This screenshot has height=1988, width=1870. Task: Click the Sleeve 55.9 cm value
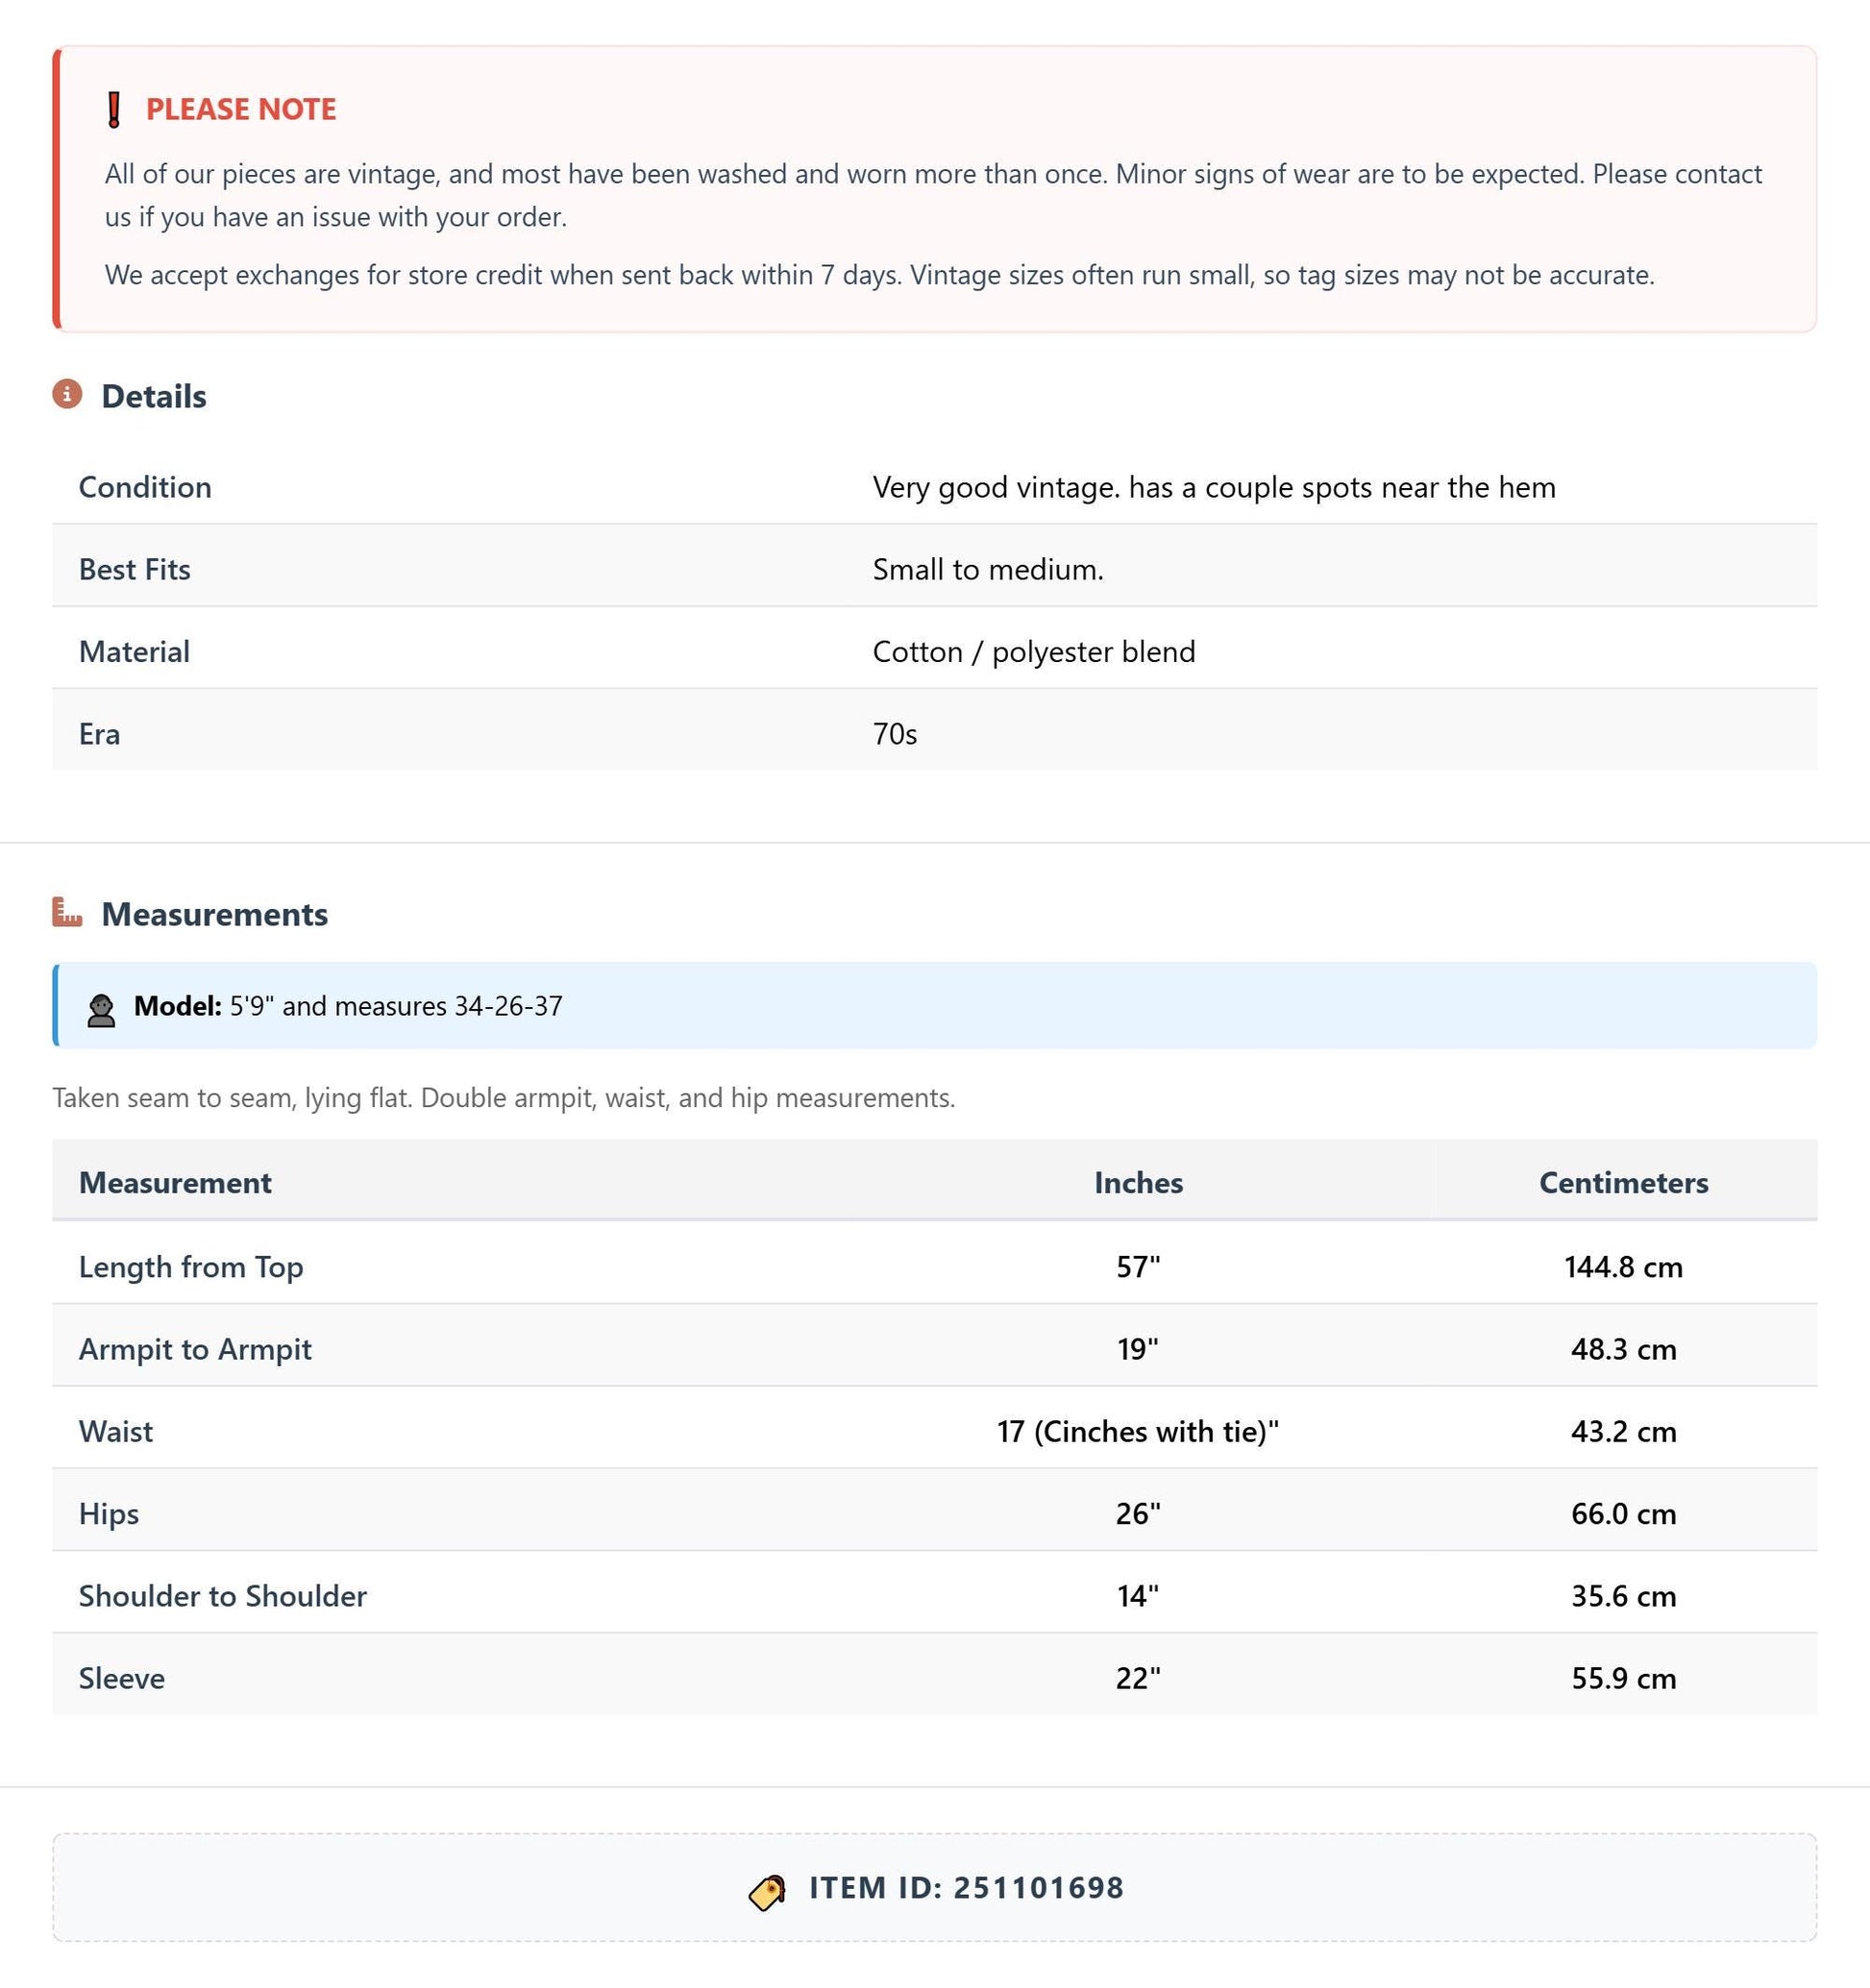(x=1623, y=1678)
